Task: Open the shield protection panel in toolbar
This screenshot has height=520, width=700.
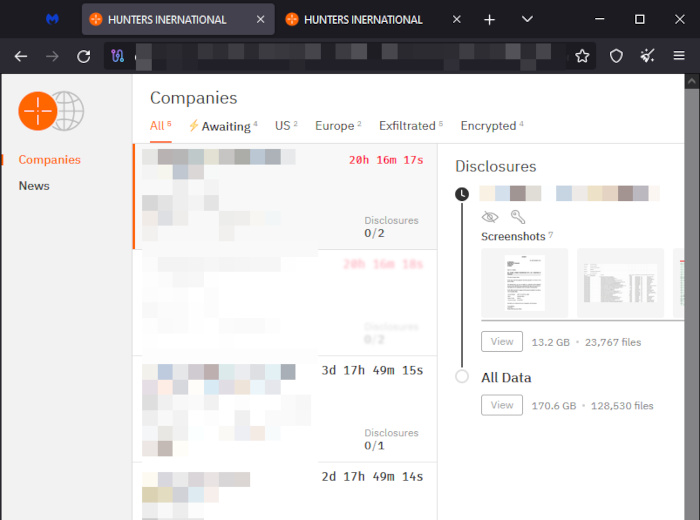Action: point(616,56)
